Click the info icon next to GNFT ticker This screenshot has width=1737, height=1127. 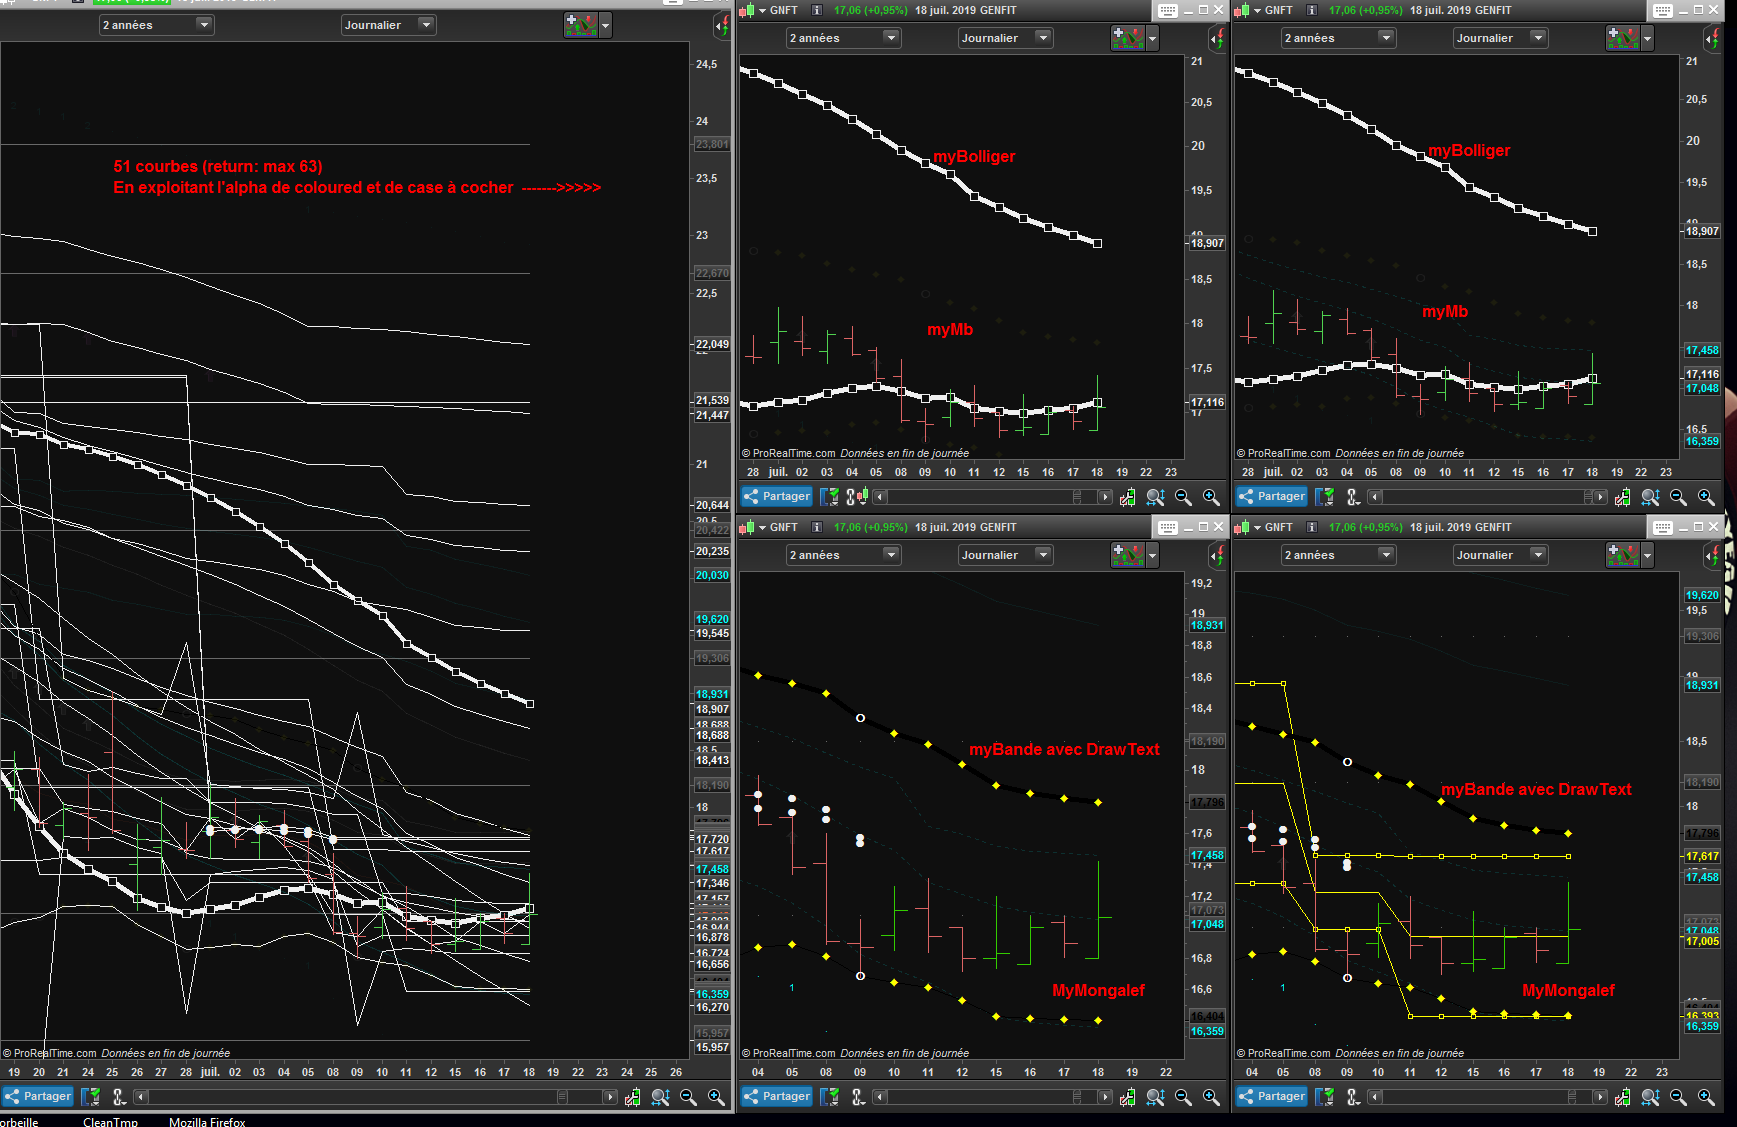point(817,10)
